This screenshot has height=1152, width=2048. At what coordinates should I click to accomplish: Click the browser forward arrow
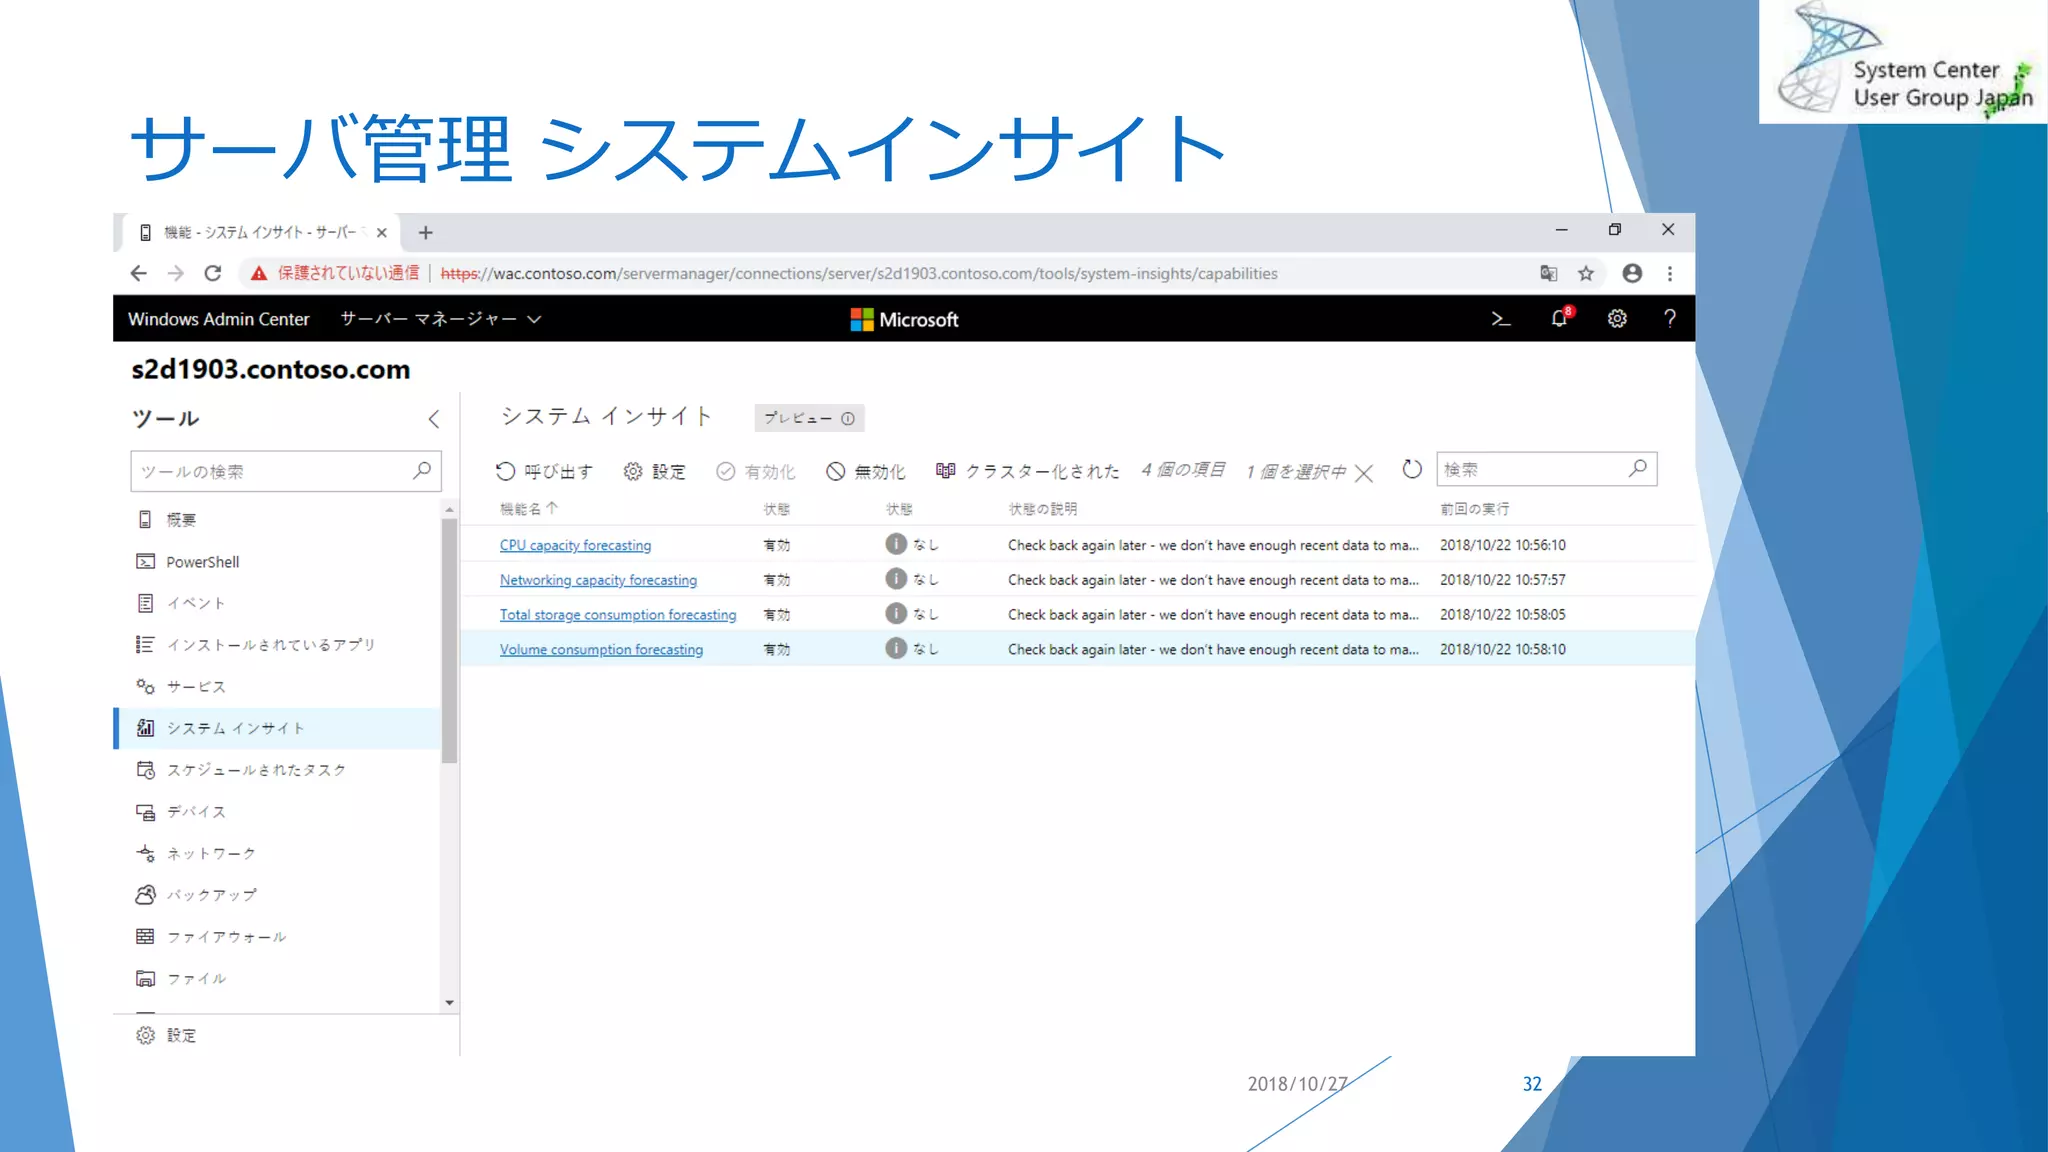tap(176, 273)
